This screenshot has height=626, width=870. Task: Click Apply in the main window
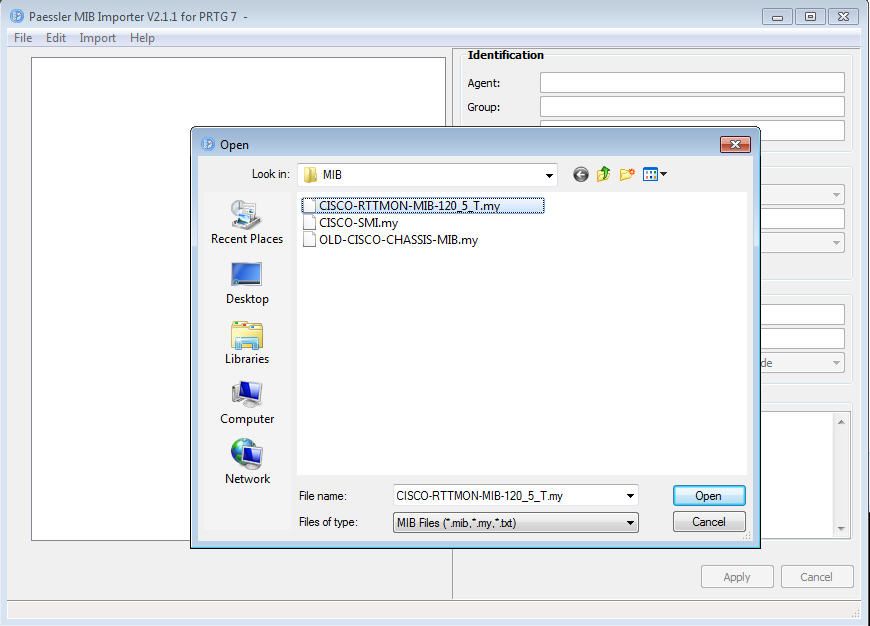click(x=737, y=577)
